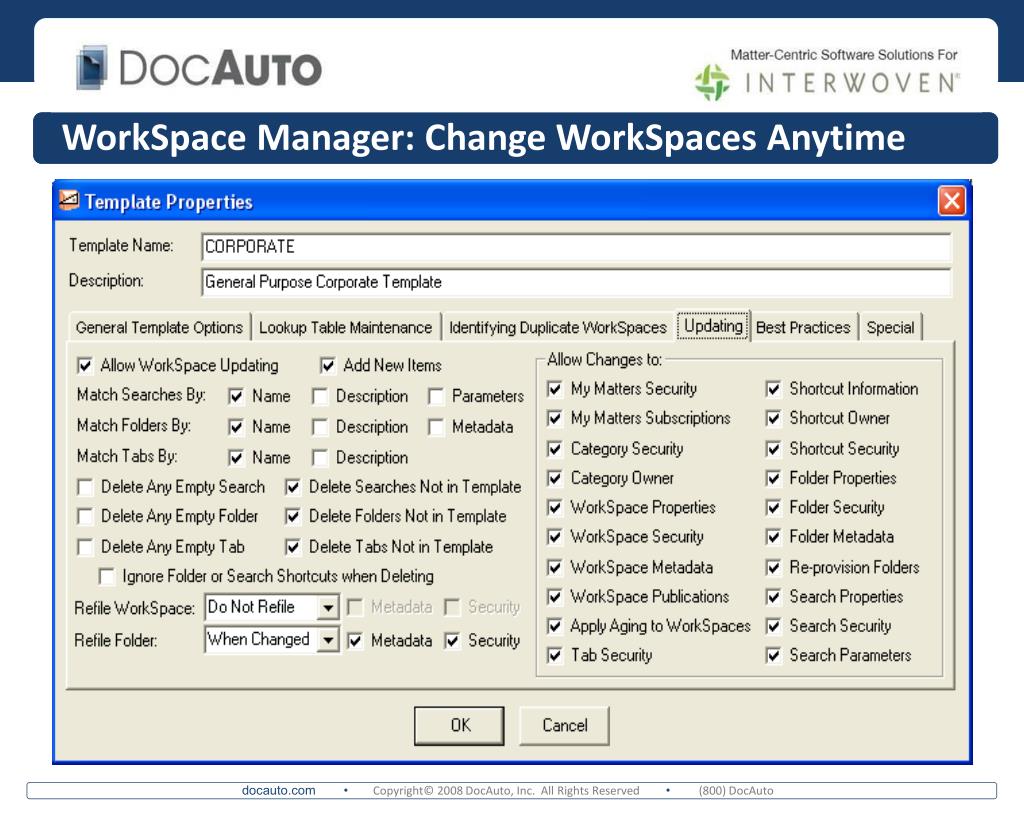The height and width of the screenshot is (819, 1024).
Task: Uncheck My Matters Subscriptions
Action: 554,418
